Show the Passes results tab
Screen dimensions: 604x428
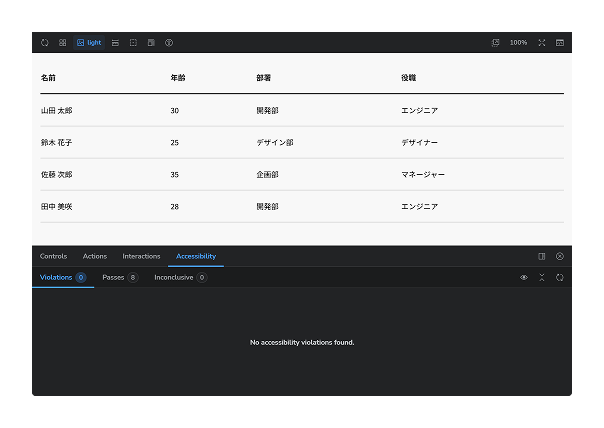pos(120,277)
